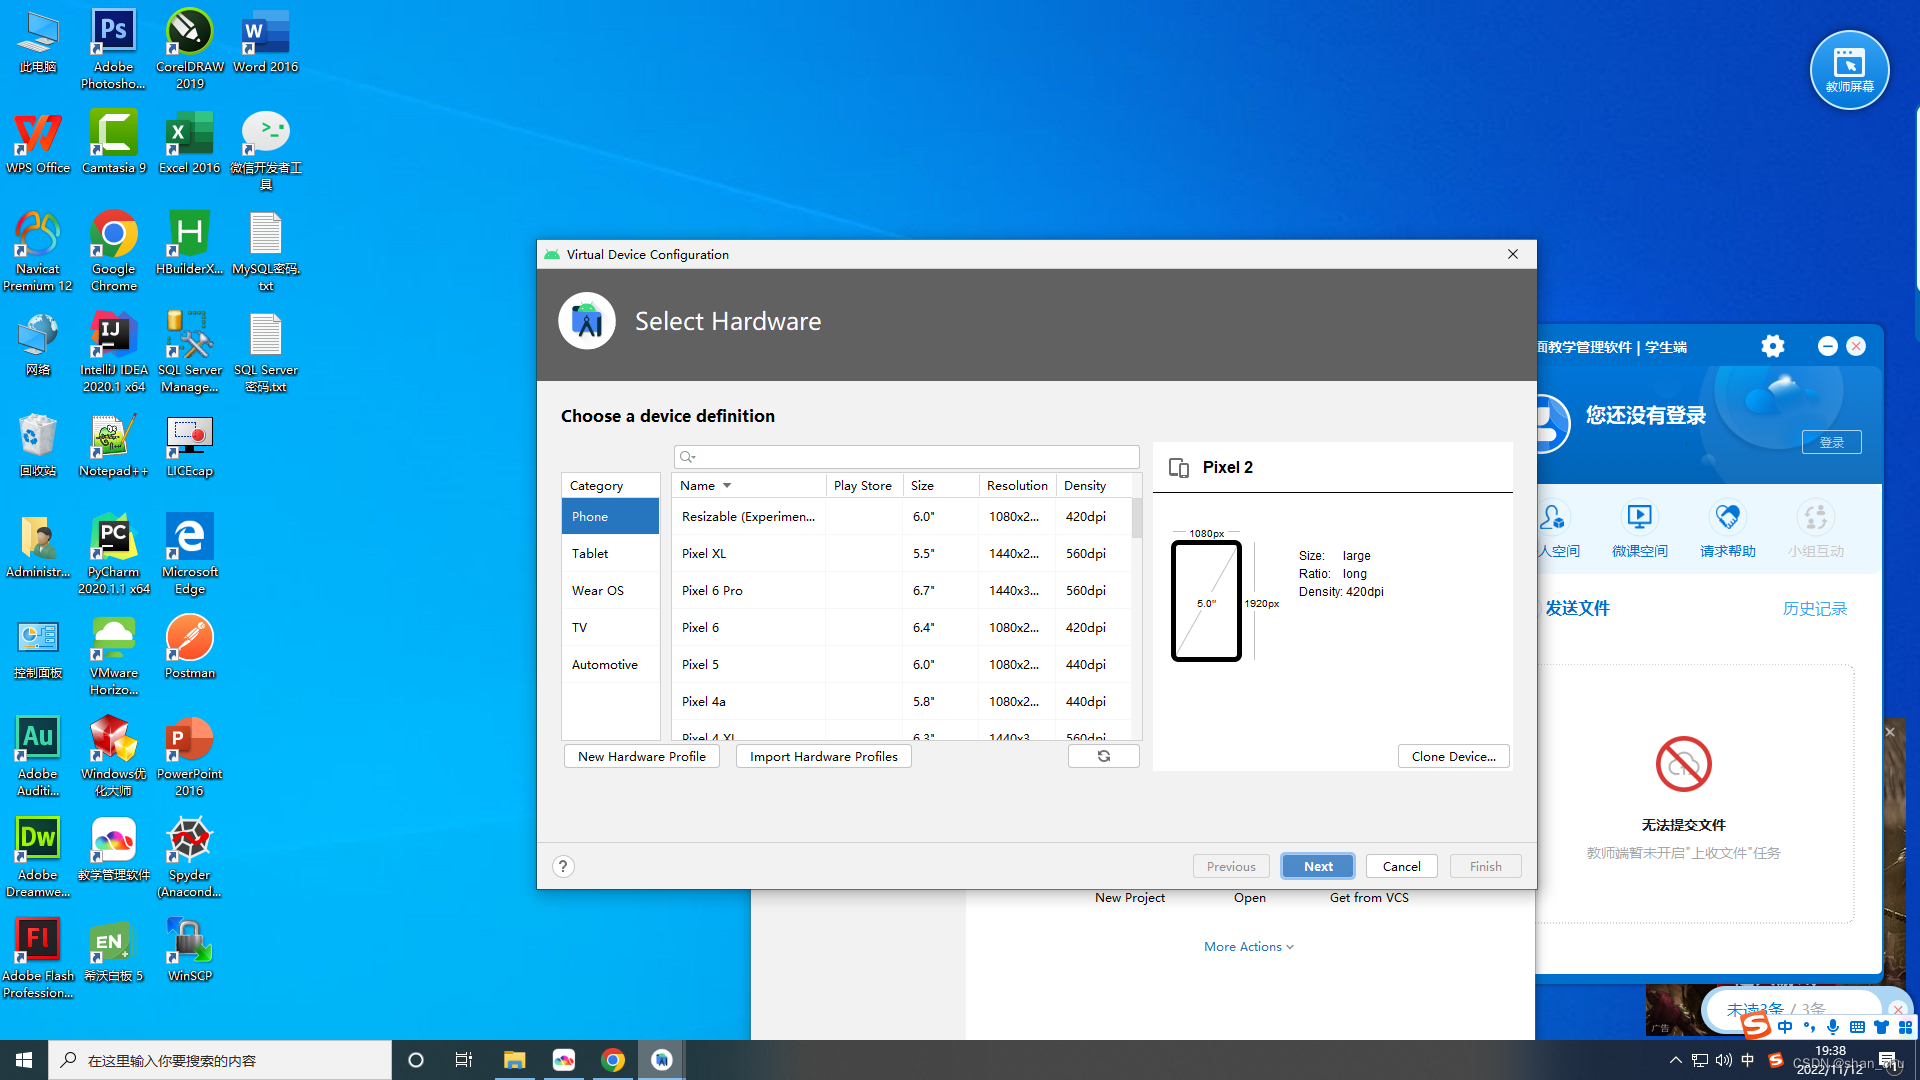The image size is (1920, 1080).
Task: Select the Tablet category
Action: point(590,553)
